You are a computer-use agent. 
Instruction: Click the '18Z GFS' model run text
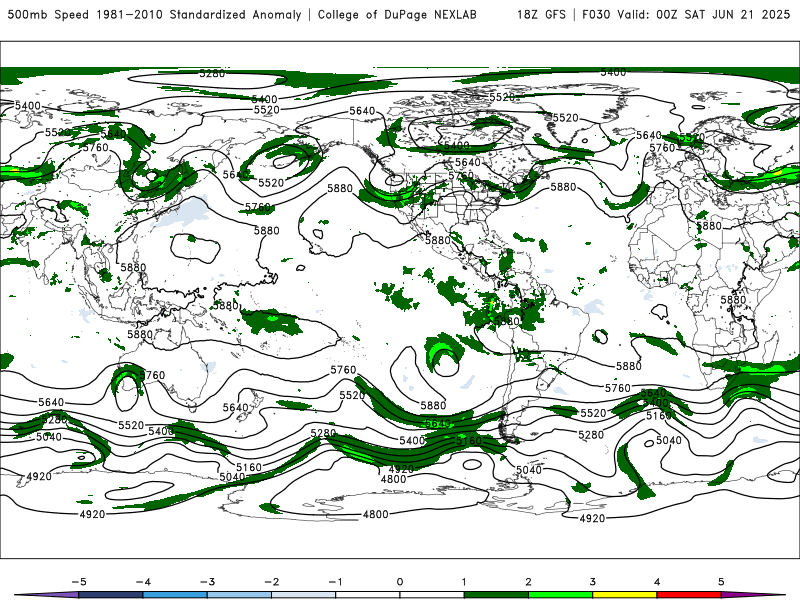coord(541,15)
